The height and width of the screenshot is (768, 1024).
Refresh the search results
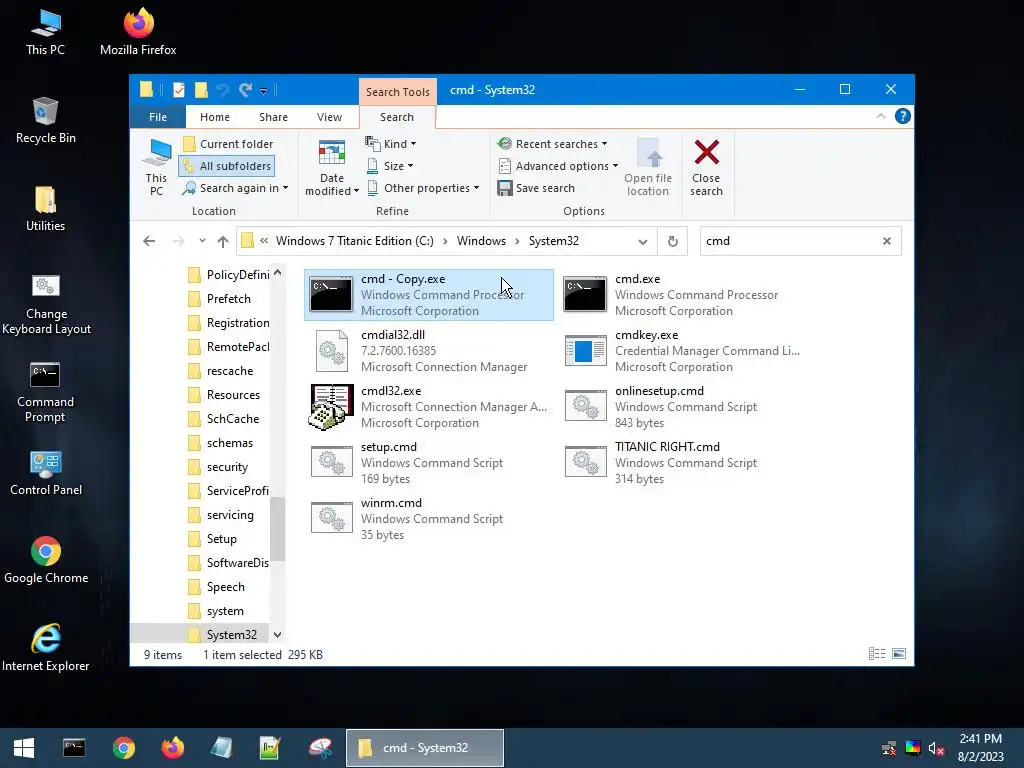[x=673, y=241]
